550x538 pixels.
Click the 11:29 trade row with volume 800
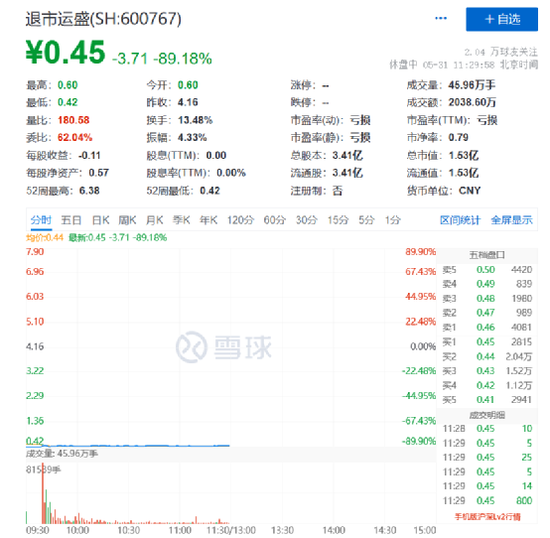click(487, 500)
